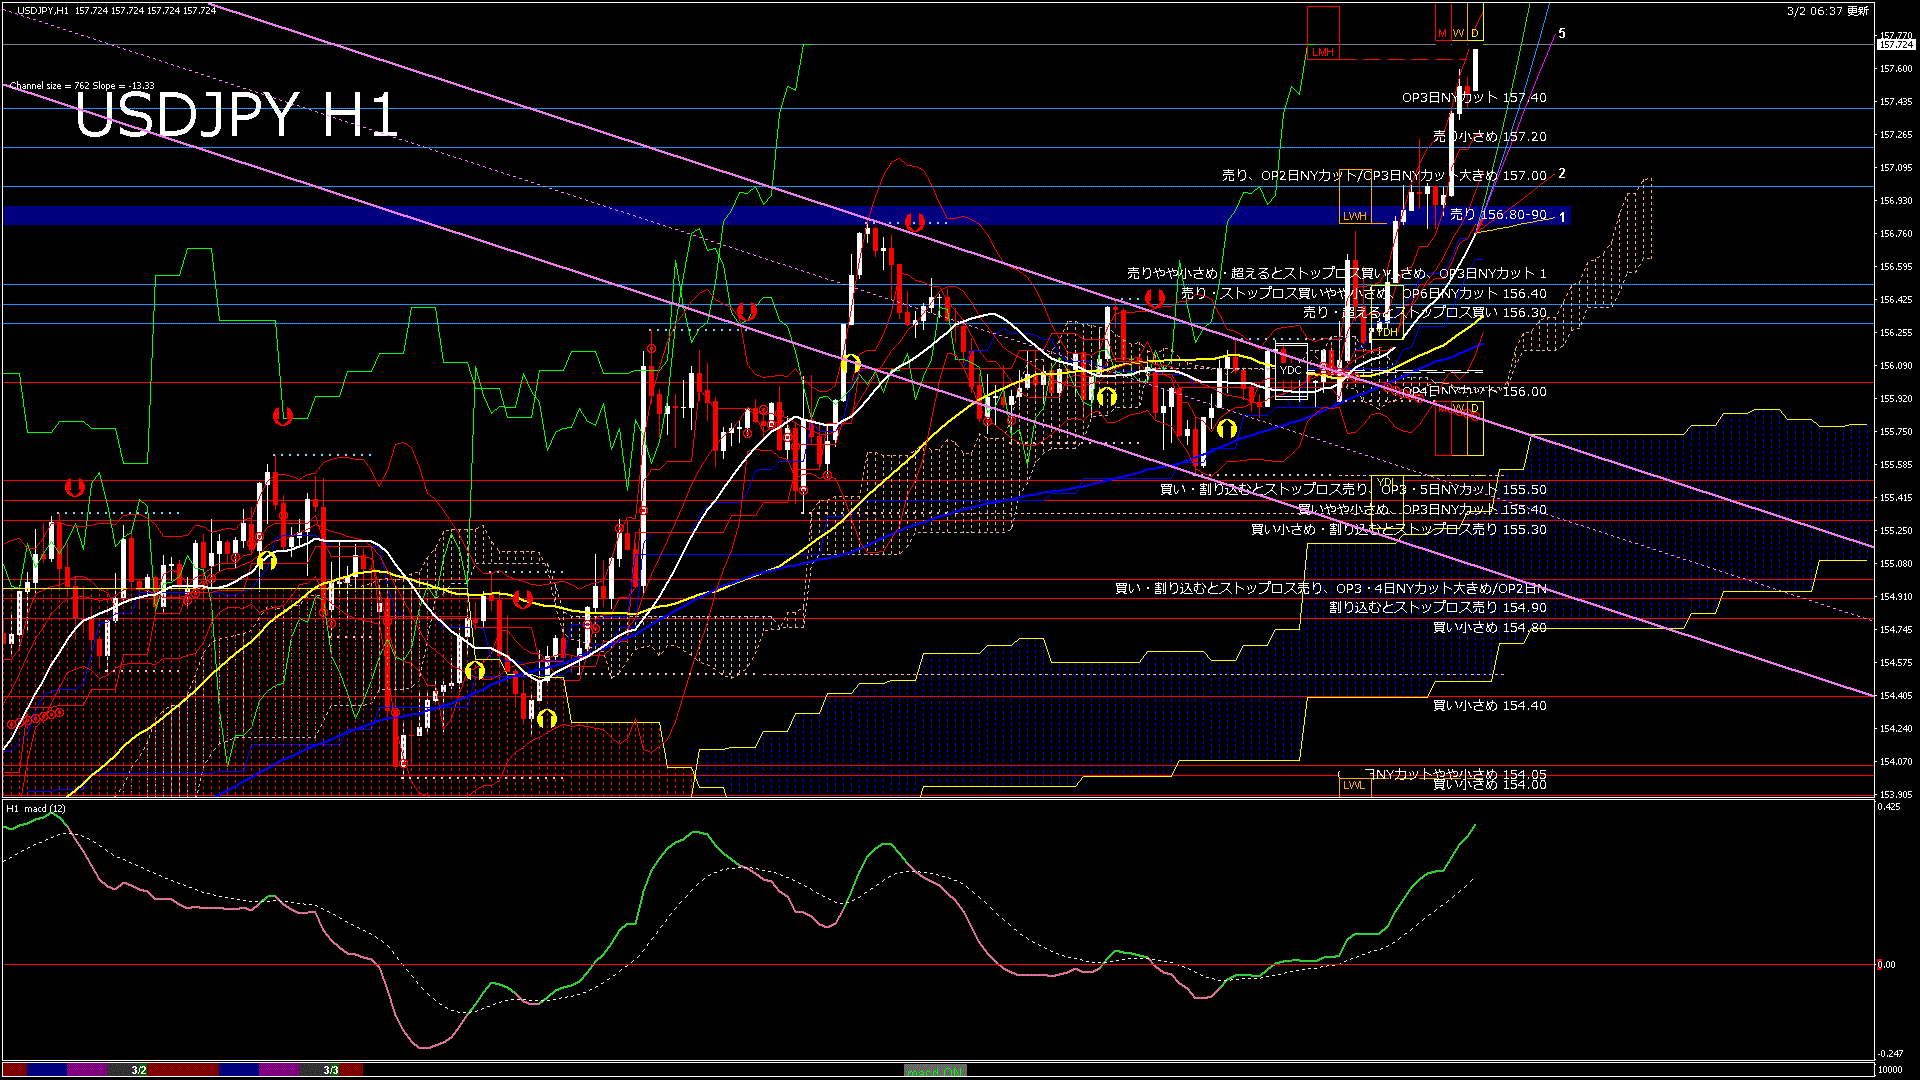Click the 売り 156.80-90 label
Viewport: 1920px width, 1080px height.
click(1497, 215)
